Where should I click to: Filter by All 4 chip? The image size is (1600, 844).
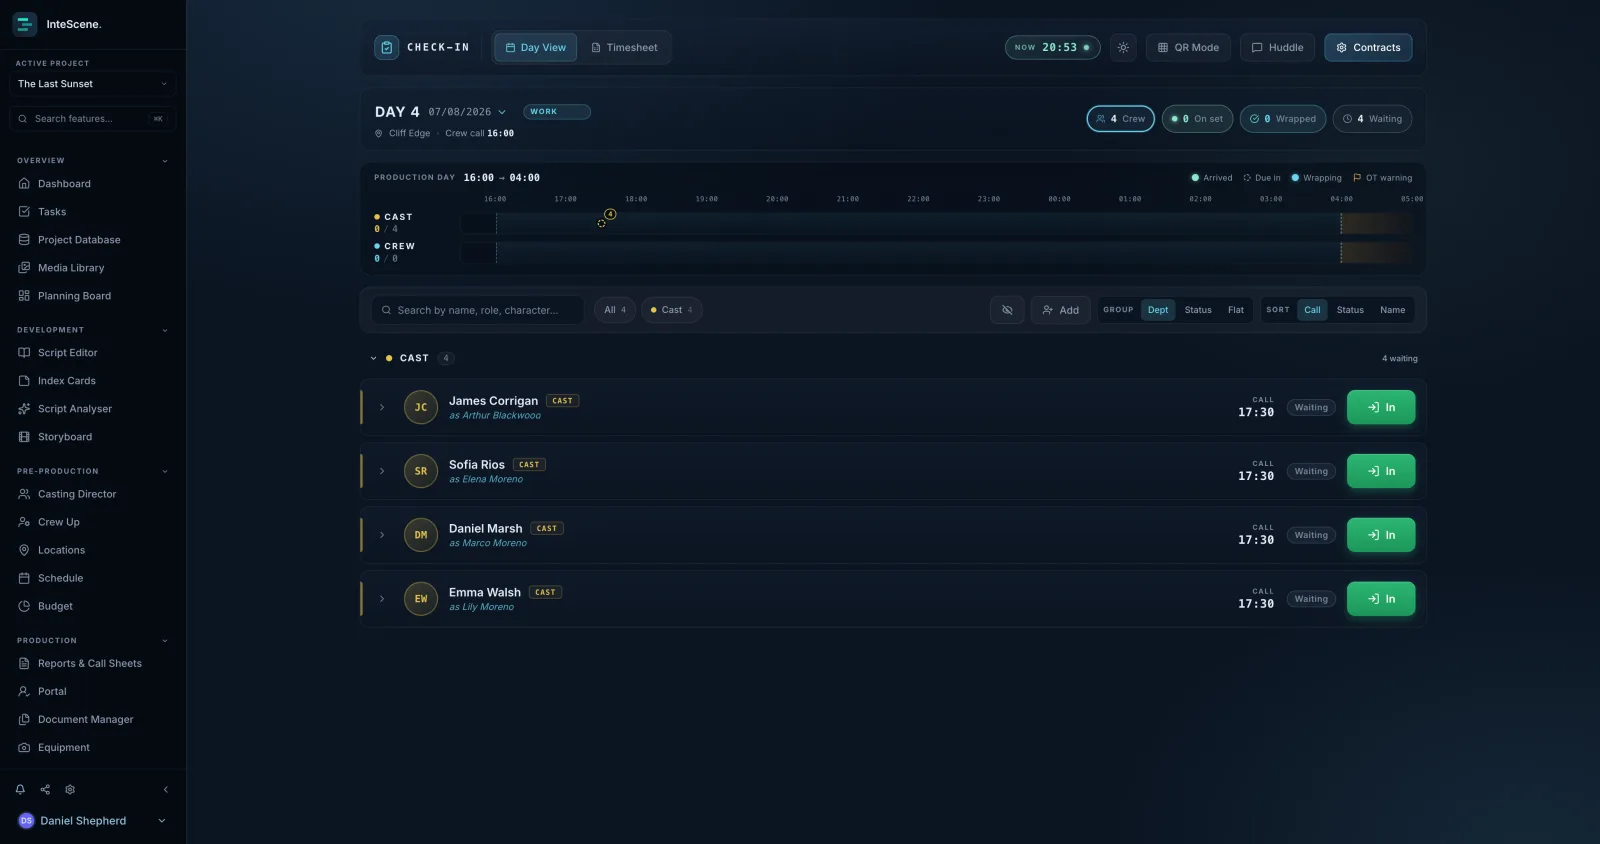click(x=615, y=310)
